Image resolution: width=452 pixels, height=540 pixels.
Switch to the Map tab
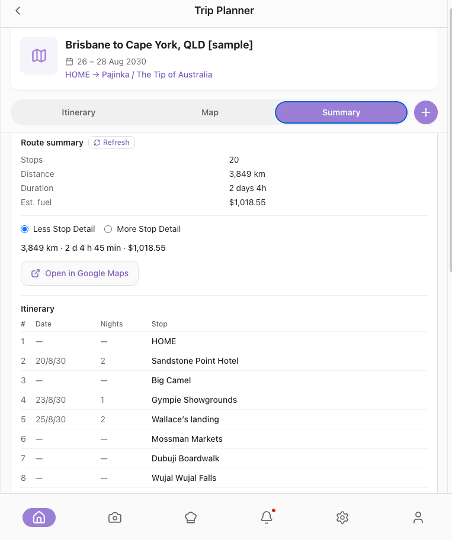[x=210, y=112]
